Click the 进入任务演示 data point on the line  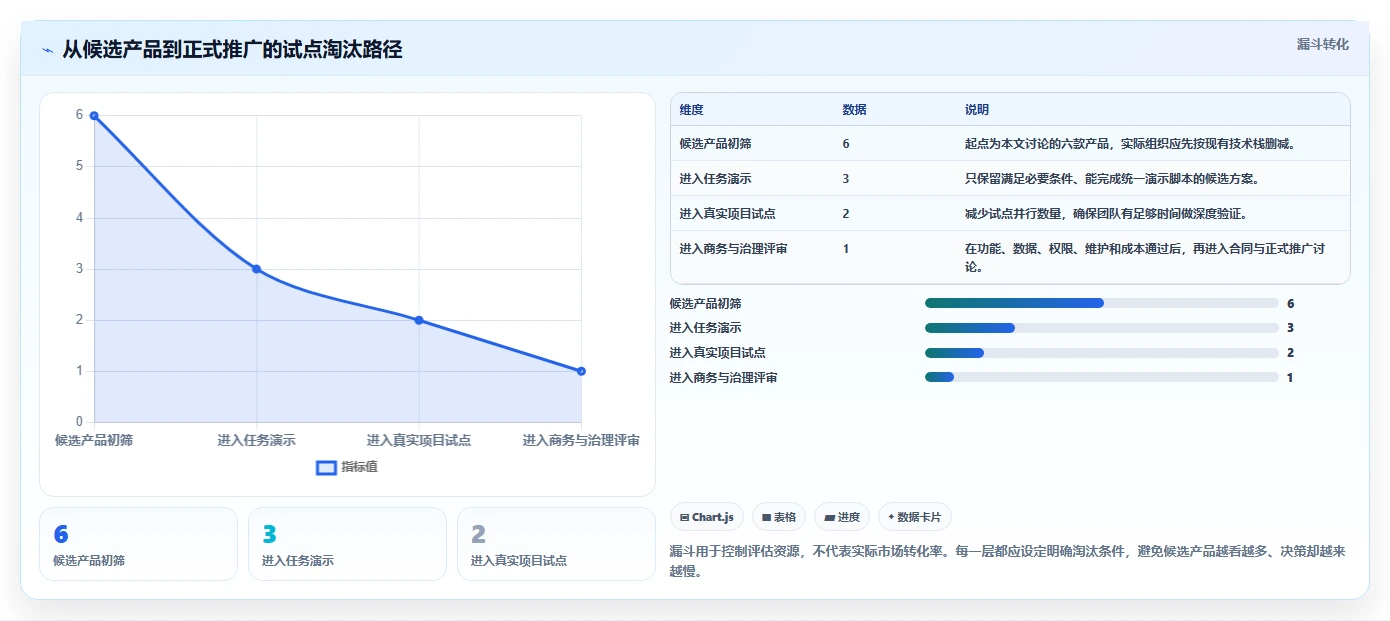[256, 269]
